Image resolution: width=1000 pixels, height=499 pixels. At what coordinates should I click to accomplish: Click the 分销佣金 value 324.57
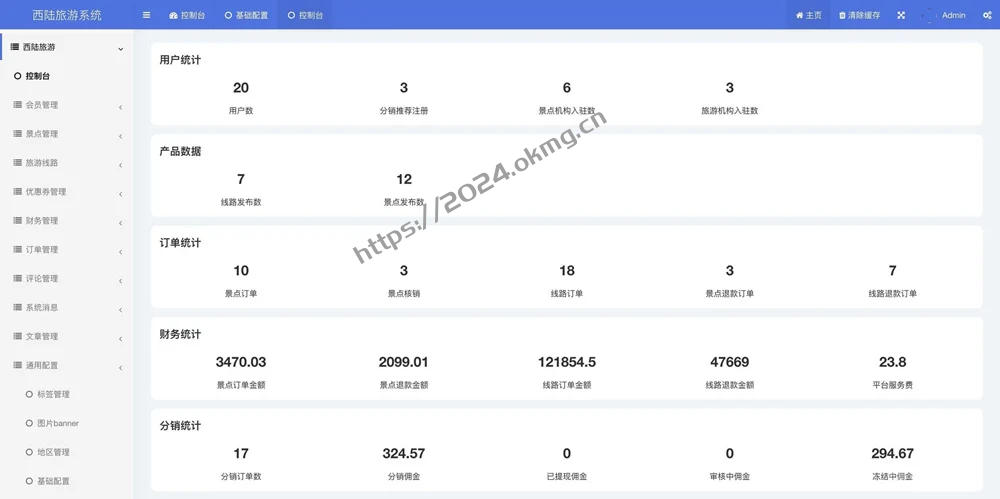(404, 454)
